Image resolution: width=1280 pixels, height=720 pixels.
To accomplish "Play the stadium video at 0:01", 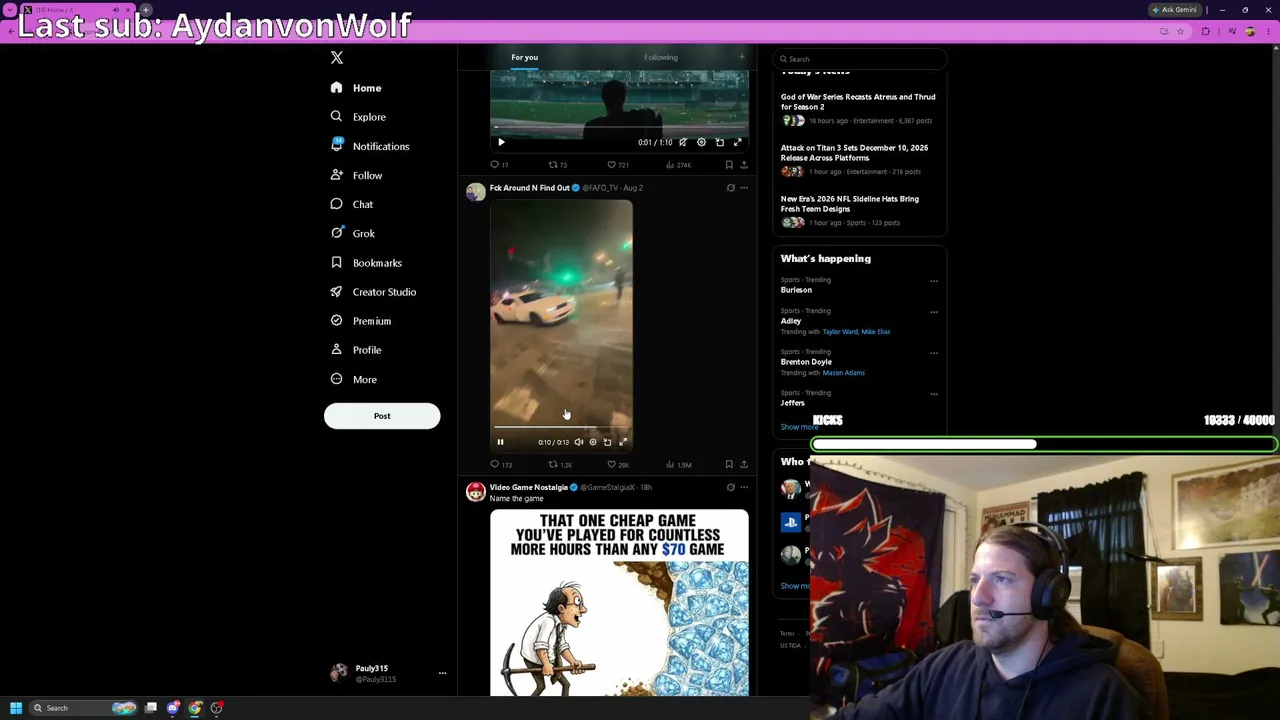I will (501, 142).
